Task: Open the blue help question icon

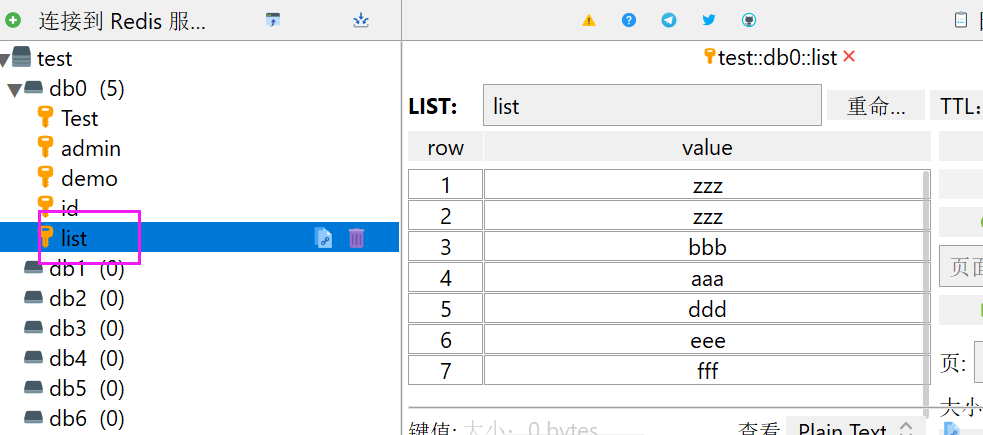Action: pyautogui.click(x=629, y=20)
